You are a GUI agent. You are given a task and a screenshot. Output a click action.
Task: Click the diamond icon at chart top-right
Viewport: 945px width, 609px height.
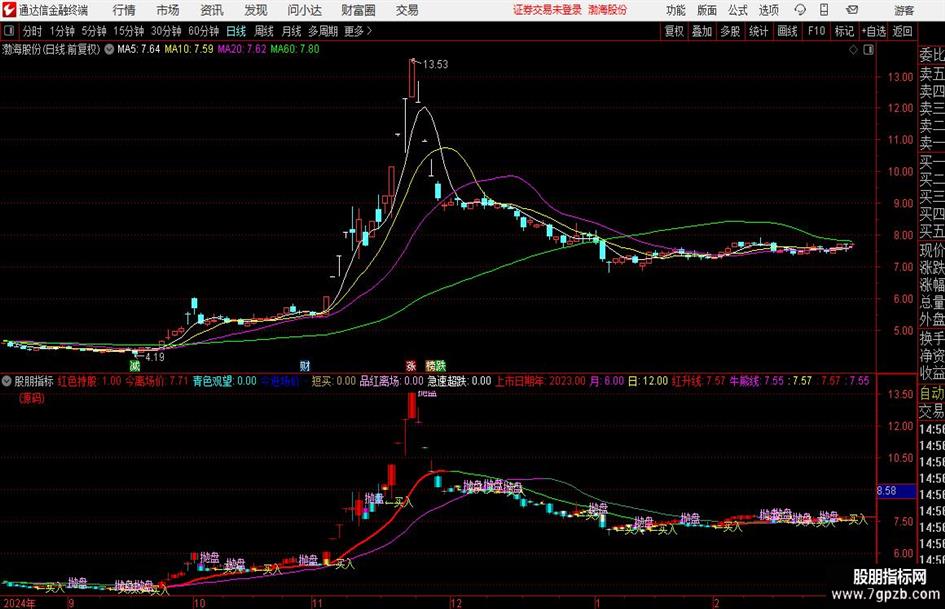pyautogui.click(x=853, y=50)
